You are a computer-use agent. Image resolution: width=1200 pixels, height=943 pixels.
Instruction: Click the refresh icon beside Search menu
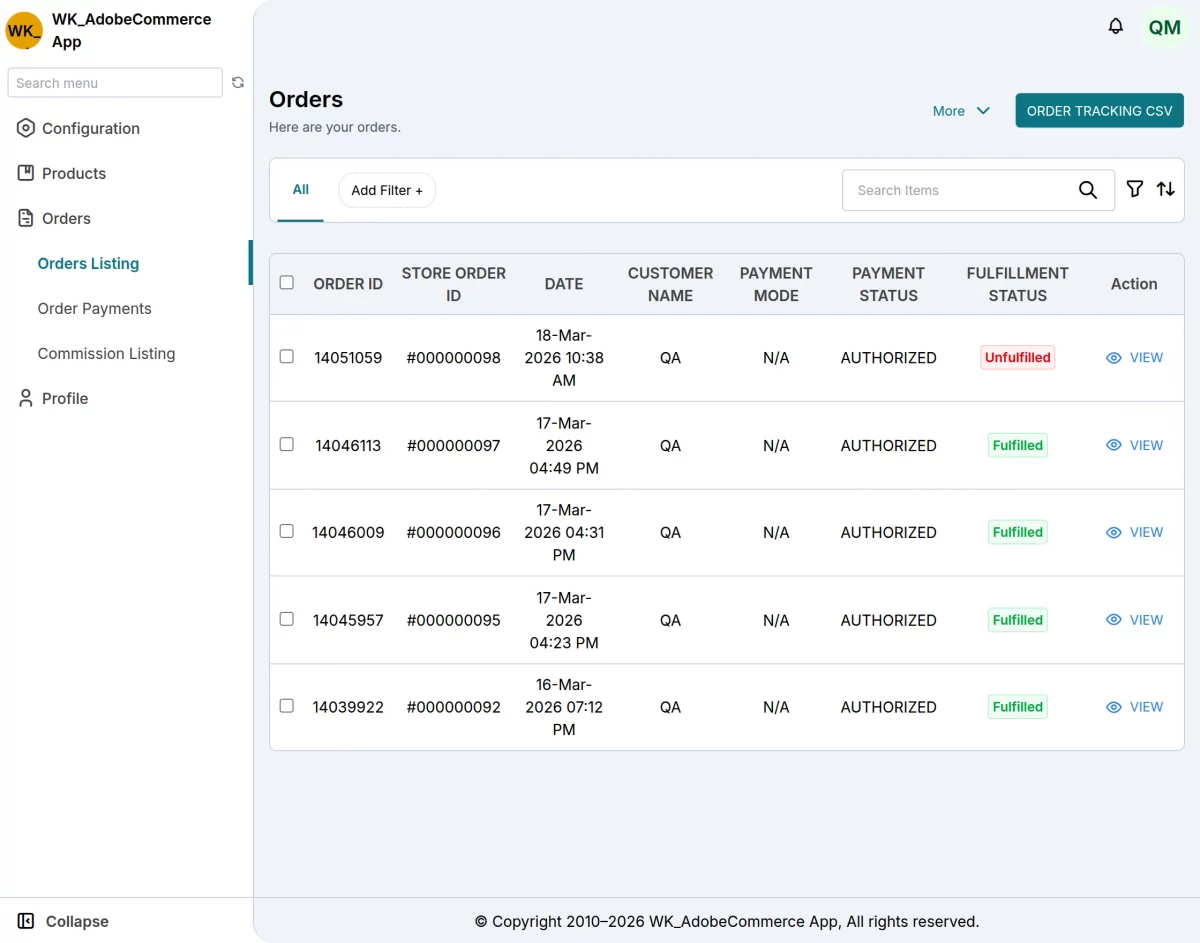click(x=238, y=83)
